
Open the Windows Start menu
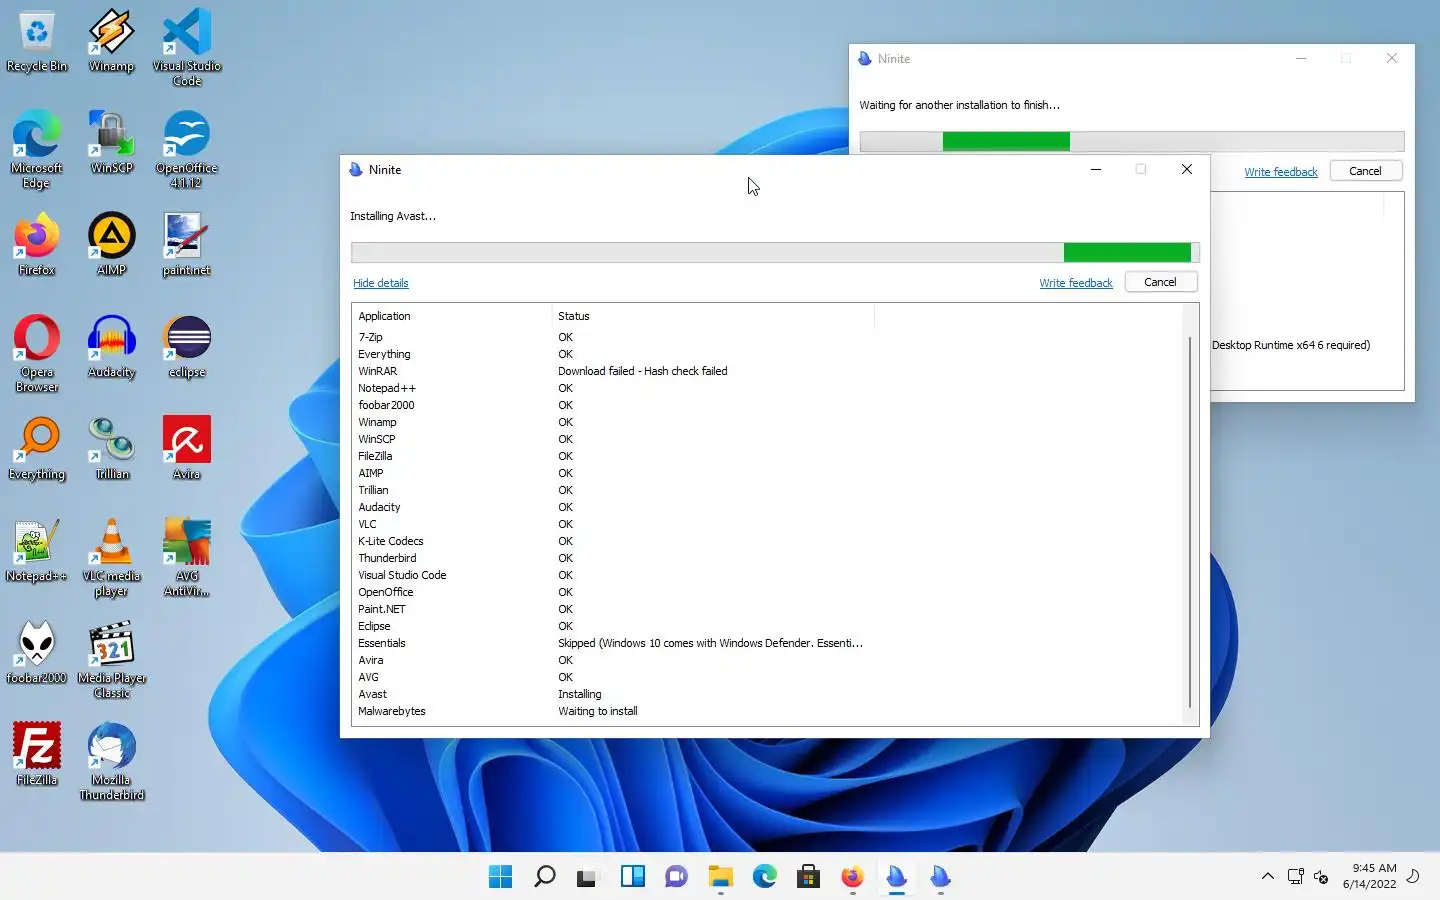click(500, 877)
